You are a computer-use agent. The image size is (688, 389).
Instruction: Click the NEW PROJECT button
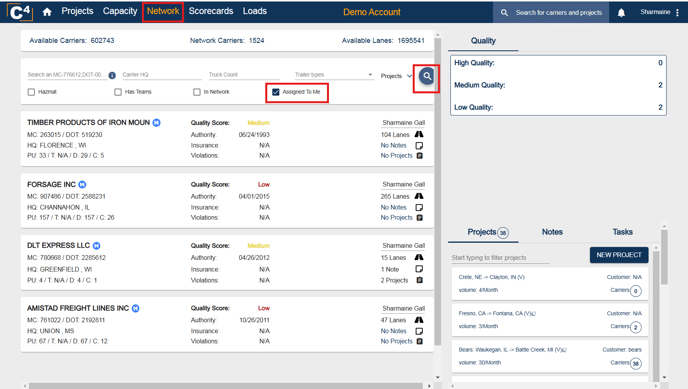click(619, 255)
